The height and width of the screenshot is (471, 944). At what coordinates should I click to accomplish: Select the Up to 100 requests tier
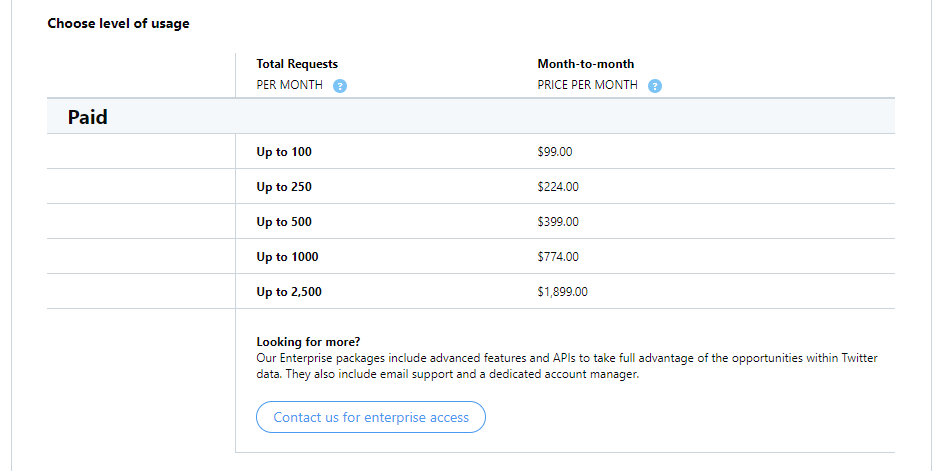[x=284, y=152]
